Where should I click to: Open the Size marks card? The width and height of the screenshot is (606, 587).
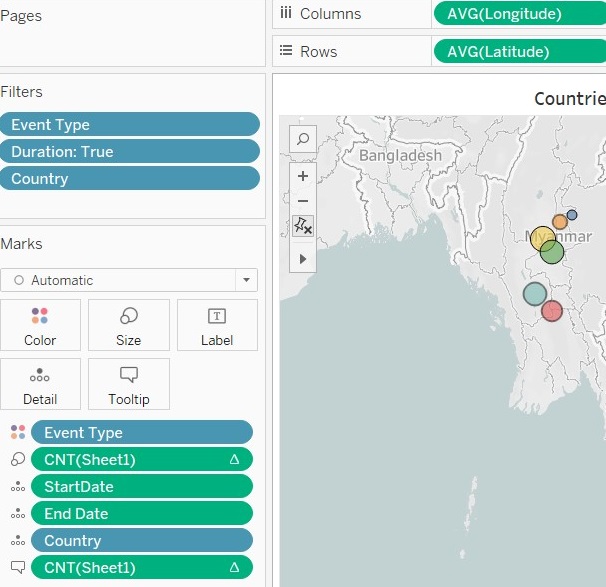click(x=128, y=325)
